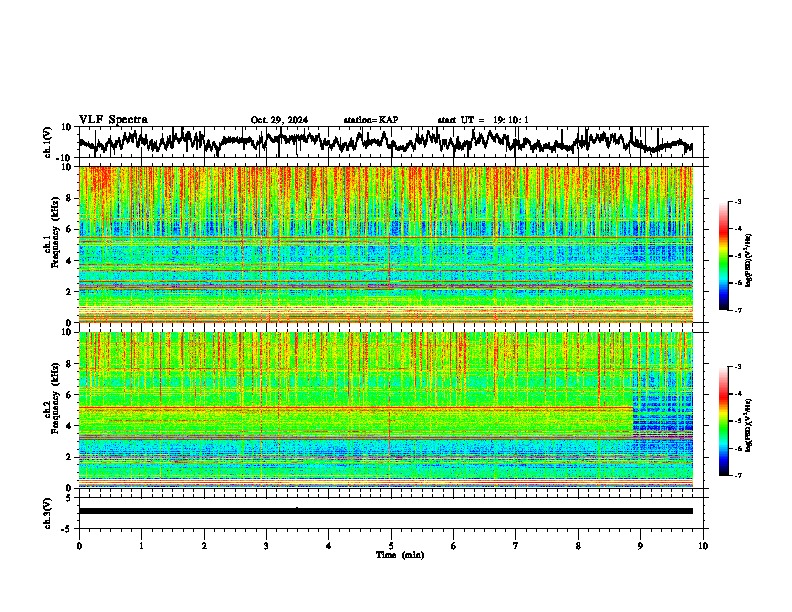Screen dimensions: 792x612
Task: Select the "start UT = 19:10: 1" text
Action: [x=483, y=120]
